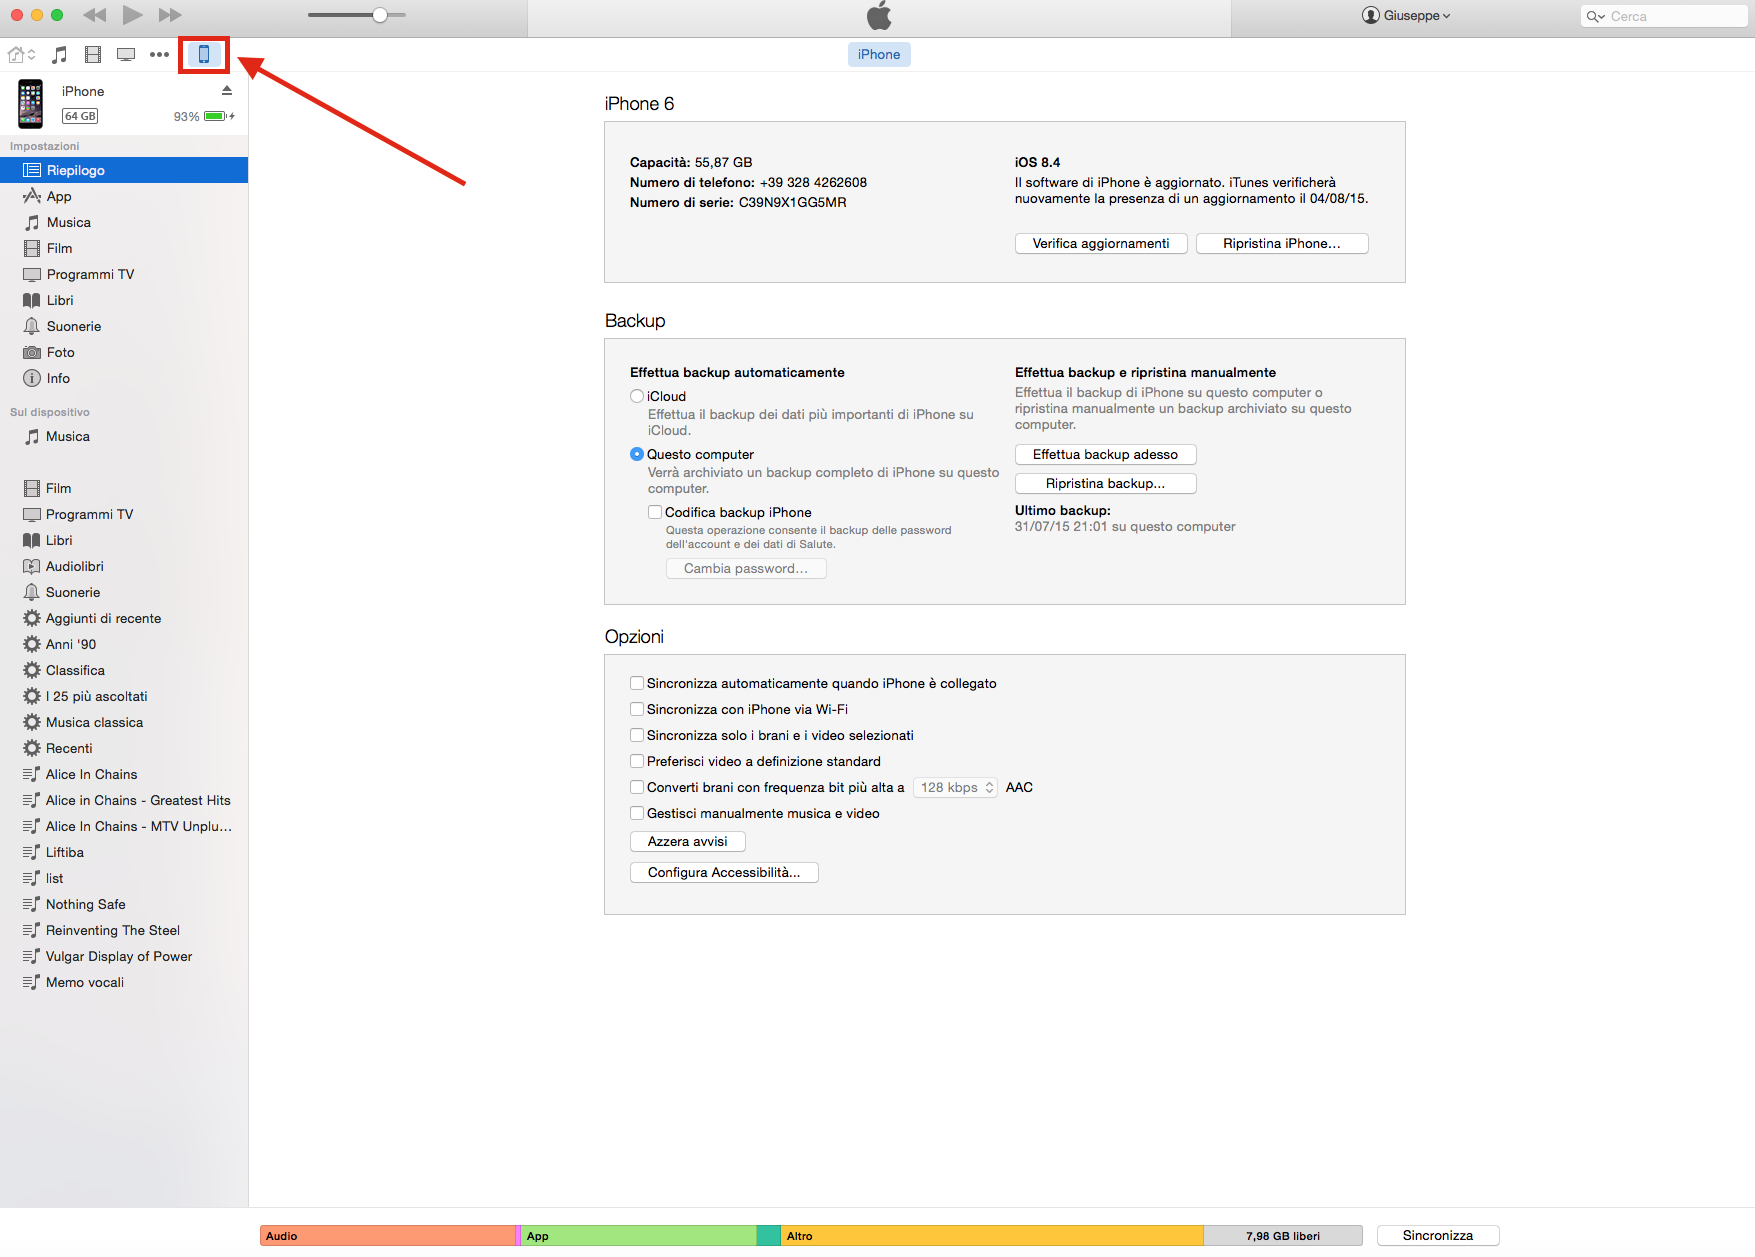Open Film under Sul dispositivo

[124, 488]
